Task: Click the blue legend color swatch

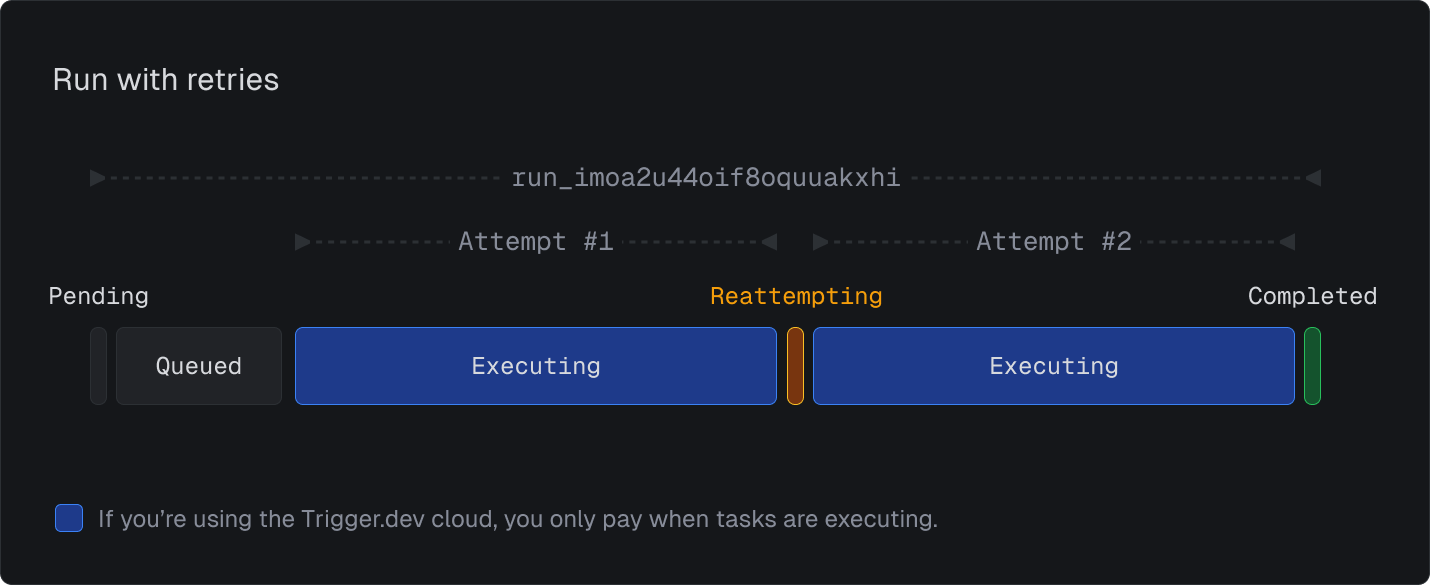Action: click(x=69, y=518)
